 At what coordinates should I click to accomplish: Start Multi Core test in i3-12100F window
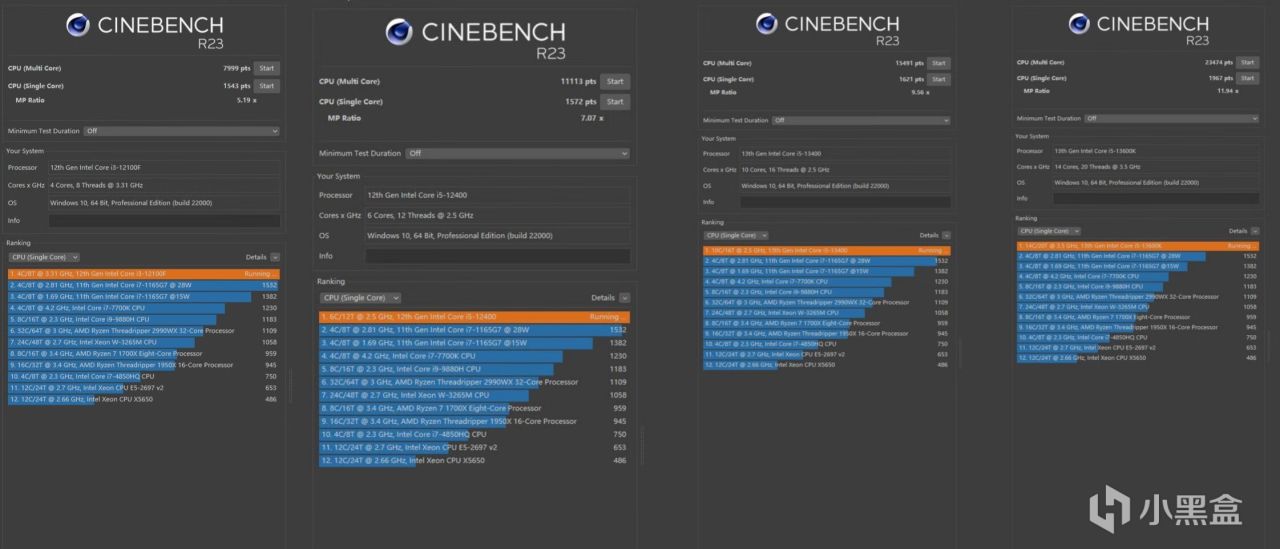click(x=266, y=68)
